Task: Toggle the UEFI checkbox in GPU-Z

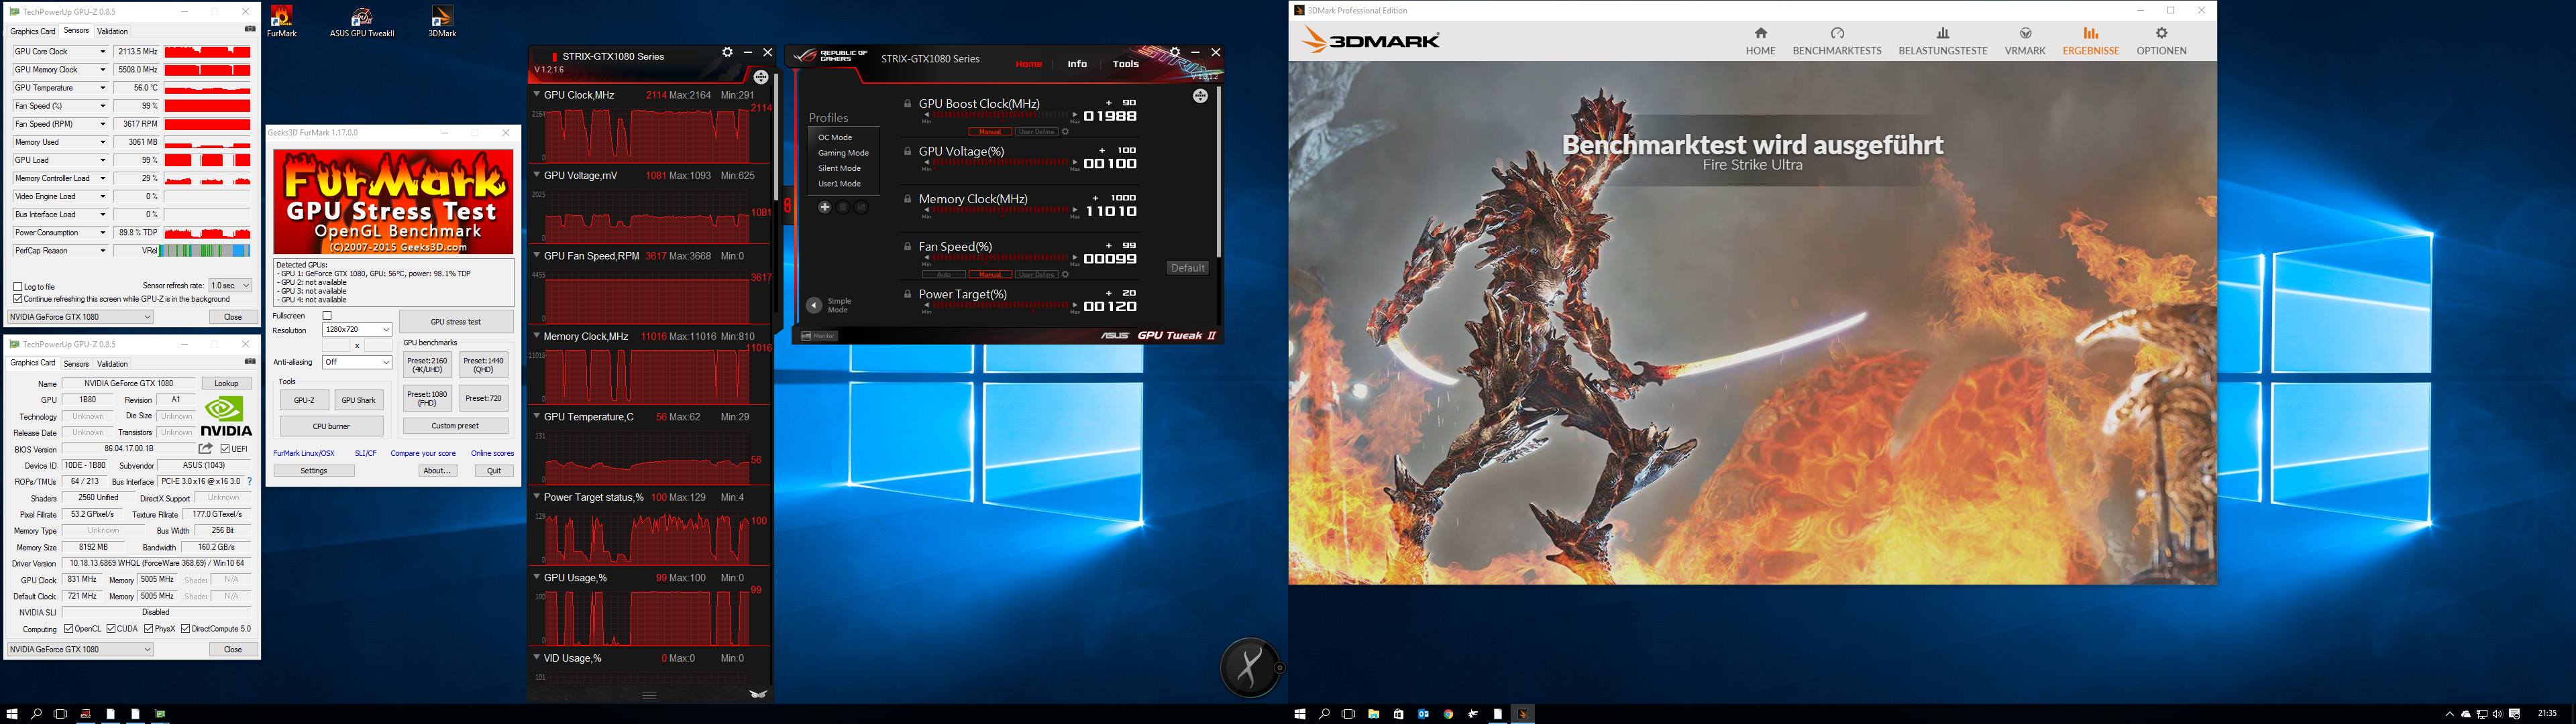Action: [x=226, y=449]
